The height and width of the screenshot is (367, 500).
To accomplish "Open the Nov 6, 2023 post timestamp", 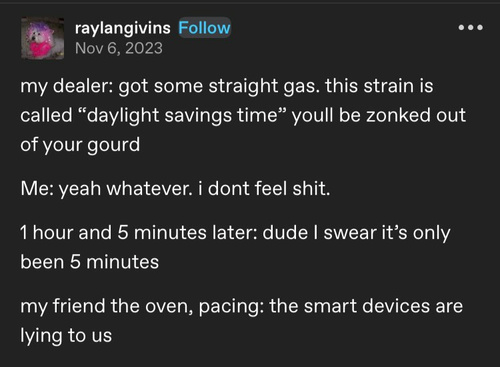I will 119,48.
